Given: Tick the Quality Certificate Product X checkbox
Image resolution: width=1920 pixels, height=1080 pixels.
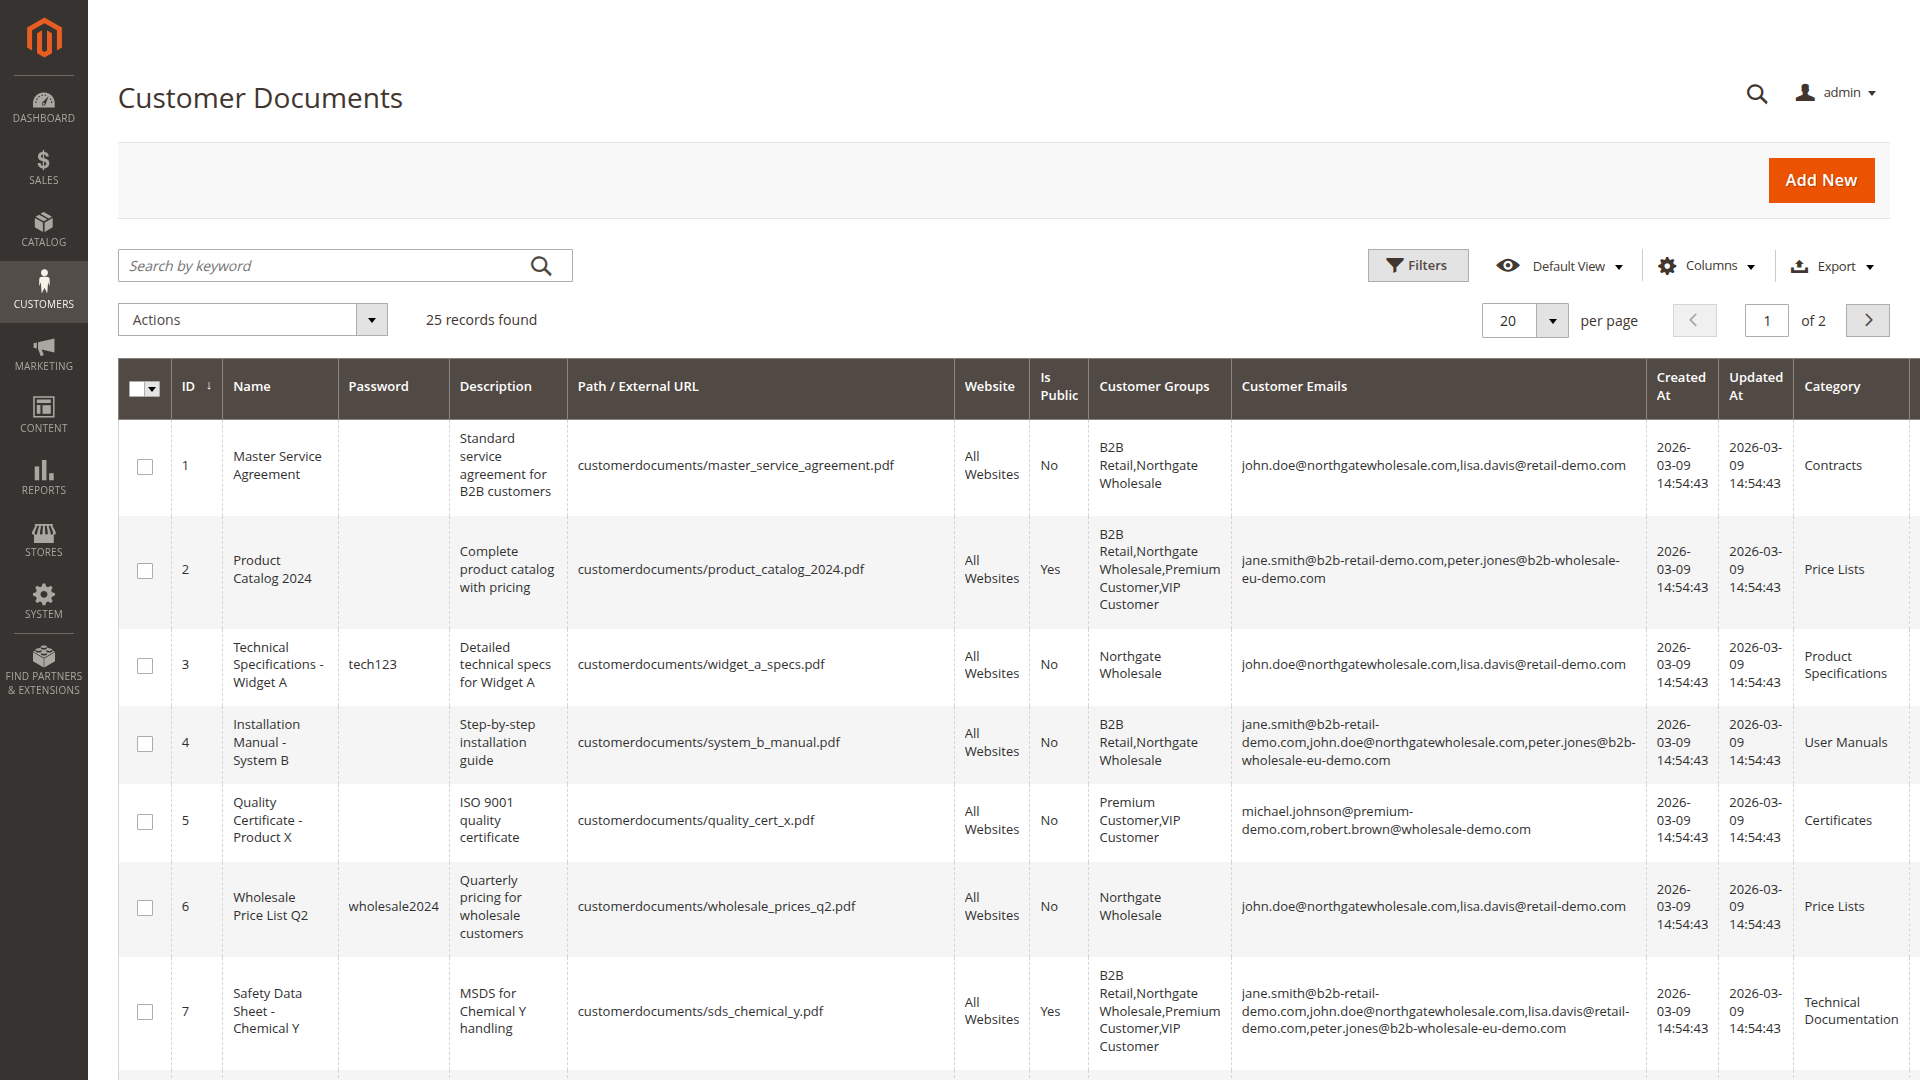Looking at the screenshot, I should [145, 822].
